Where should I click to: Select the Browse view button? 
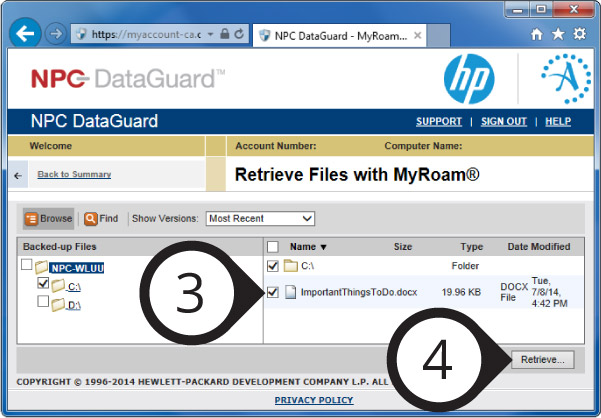pyautogui.click(x=48, y=218)
